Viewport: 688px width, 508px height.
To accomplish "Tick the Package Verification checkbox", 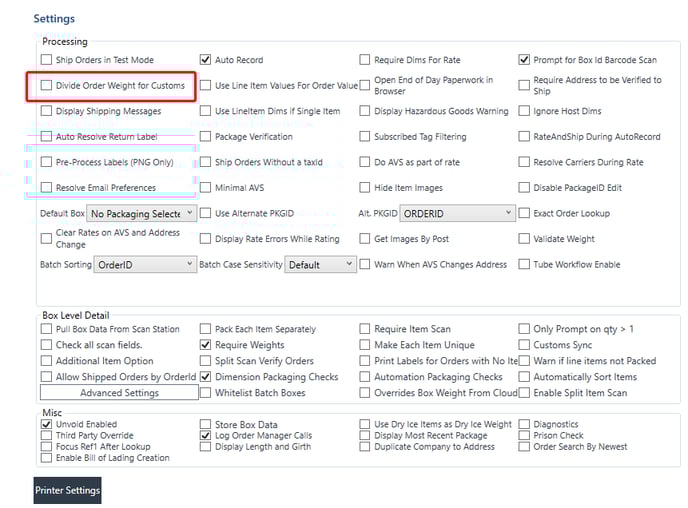I will (x=206, y=136).
